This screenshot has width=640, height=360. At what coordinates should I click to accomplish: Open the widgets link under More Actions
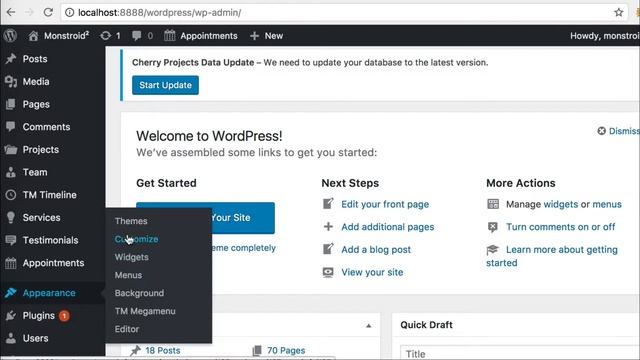point(561,204)
